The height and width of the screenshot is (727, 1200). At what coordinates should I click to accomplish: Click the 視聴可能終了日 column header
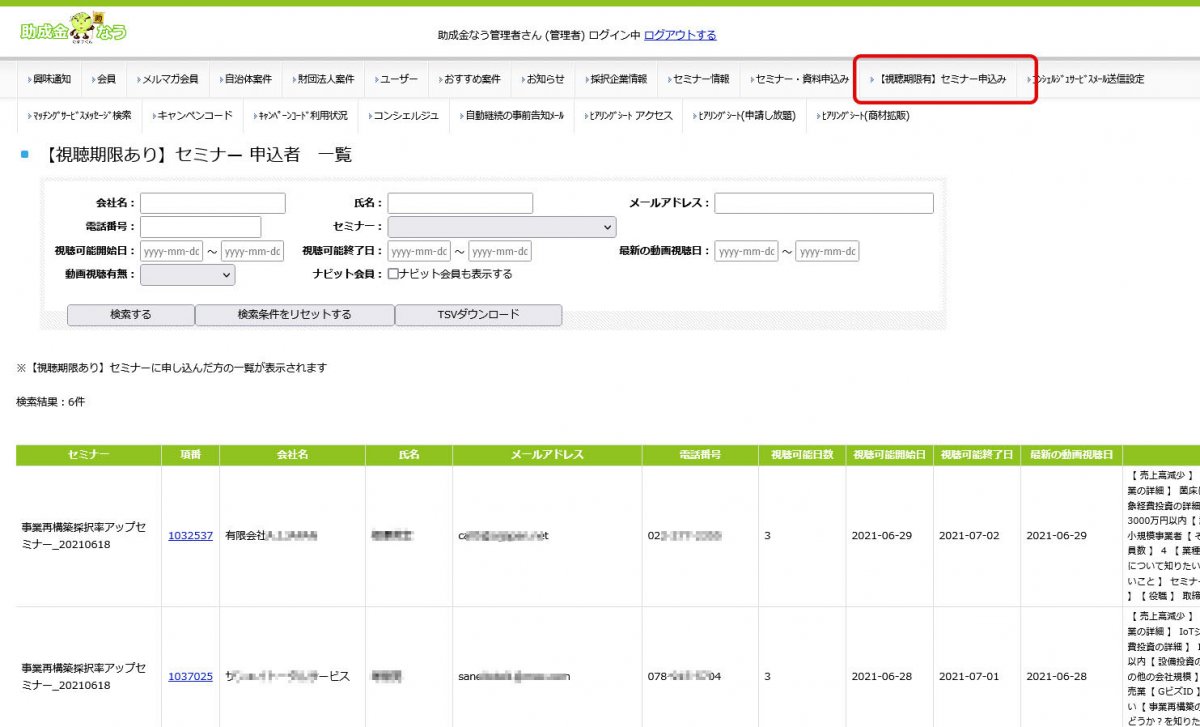point(976,455)
